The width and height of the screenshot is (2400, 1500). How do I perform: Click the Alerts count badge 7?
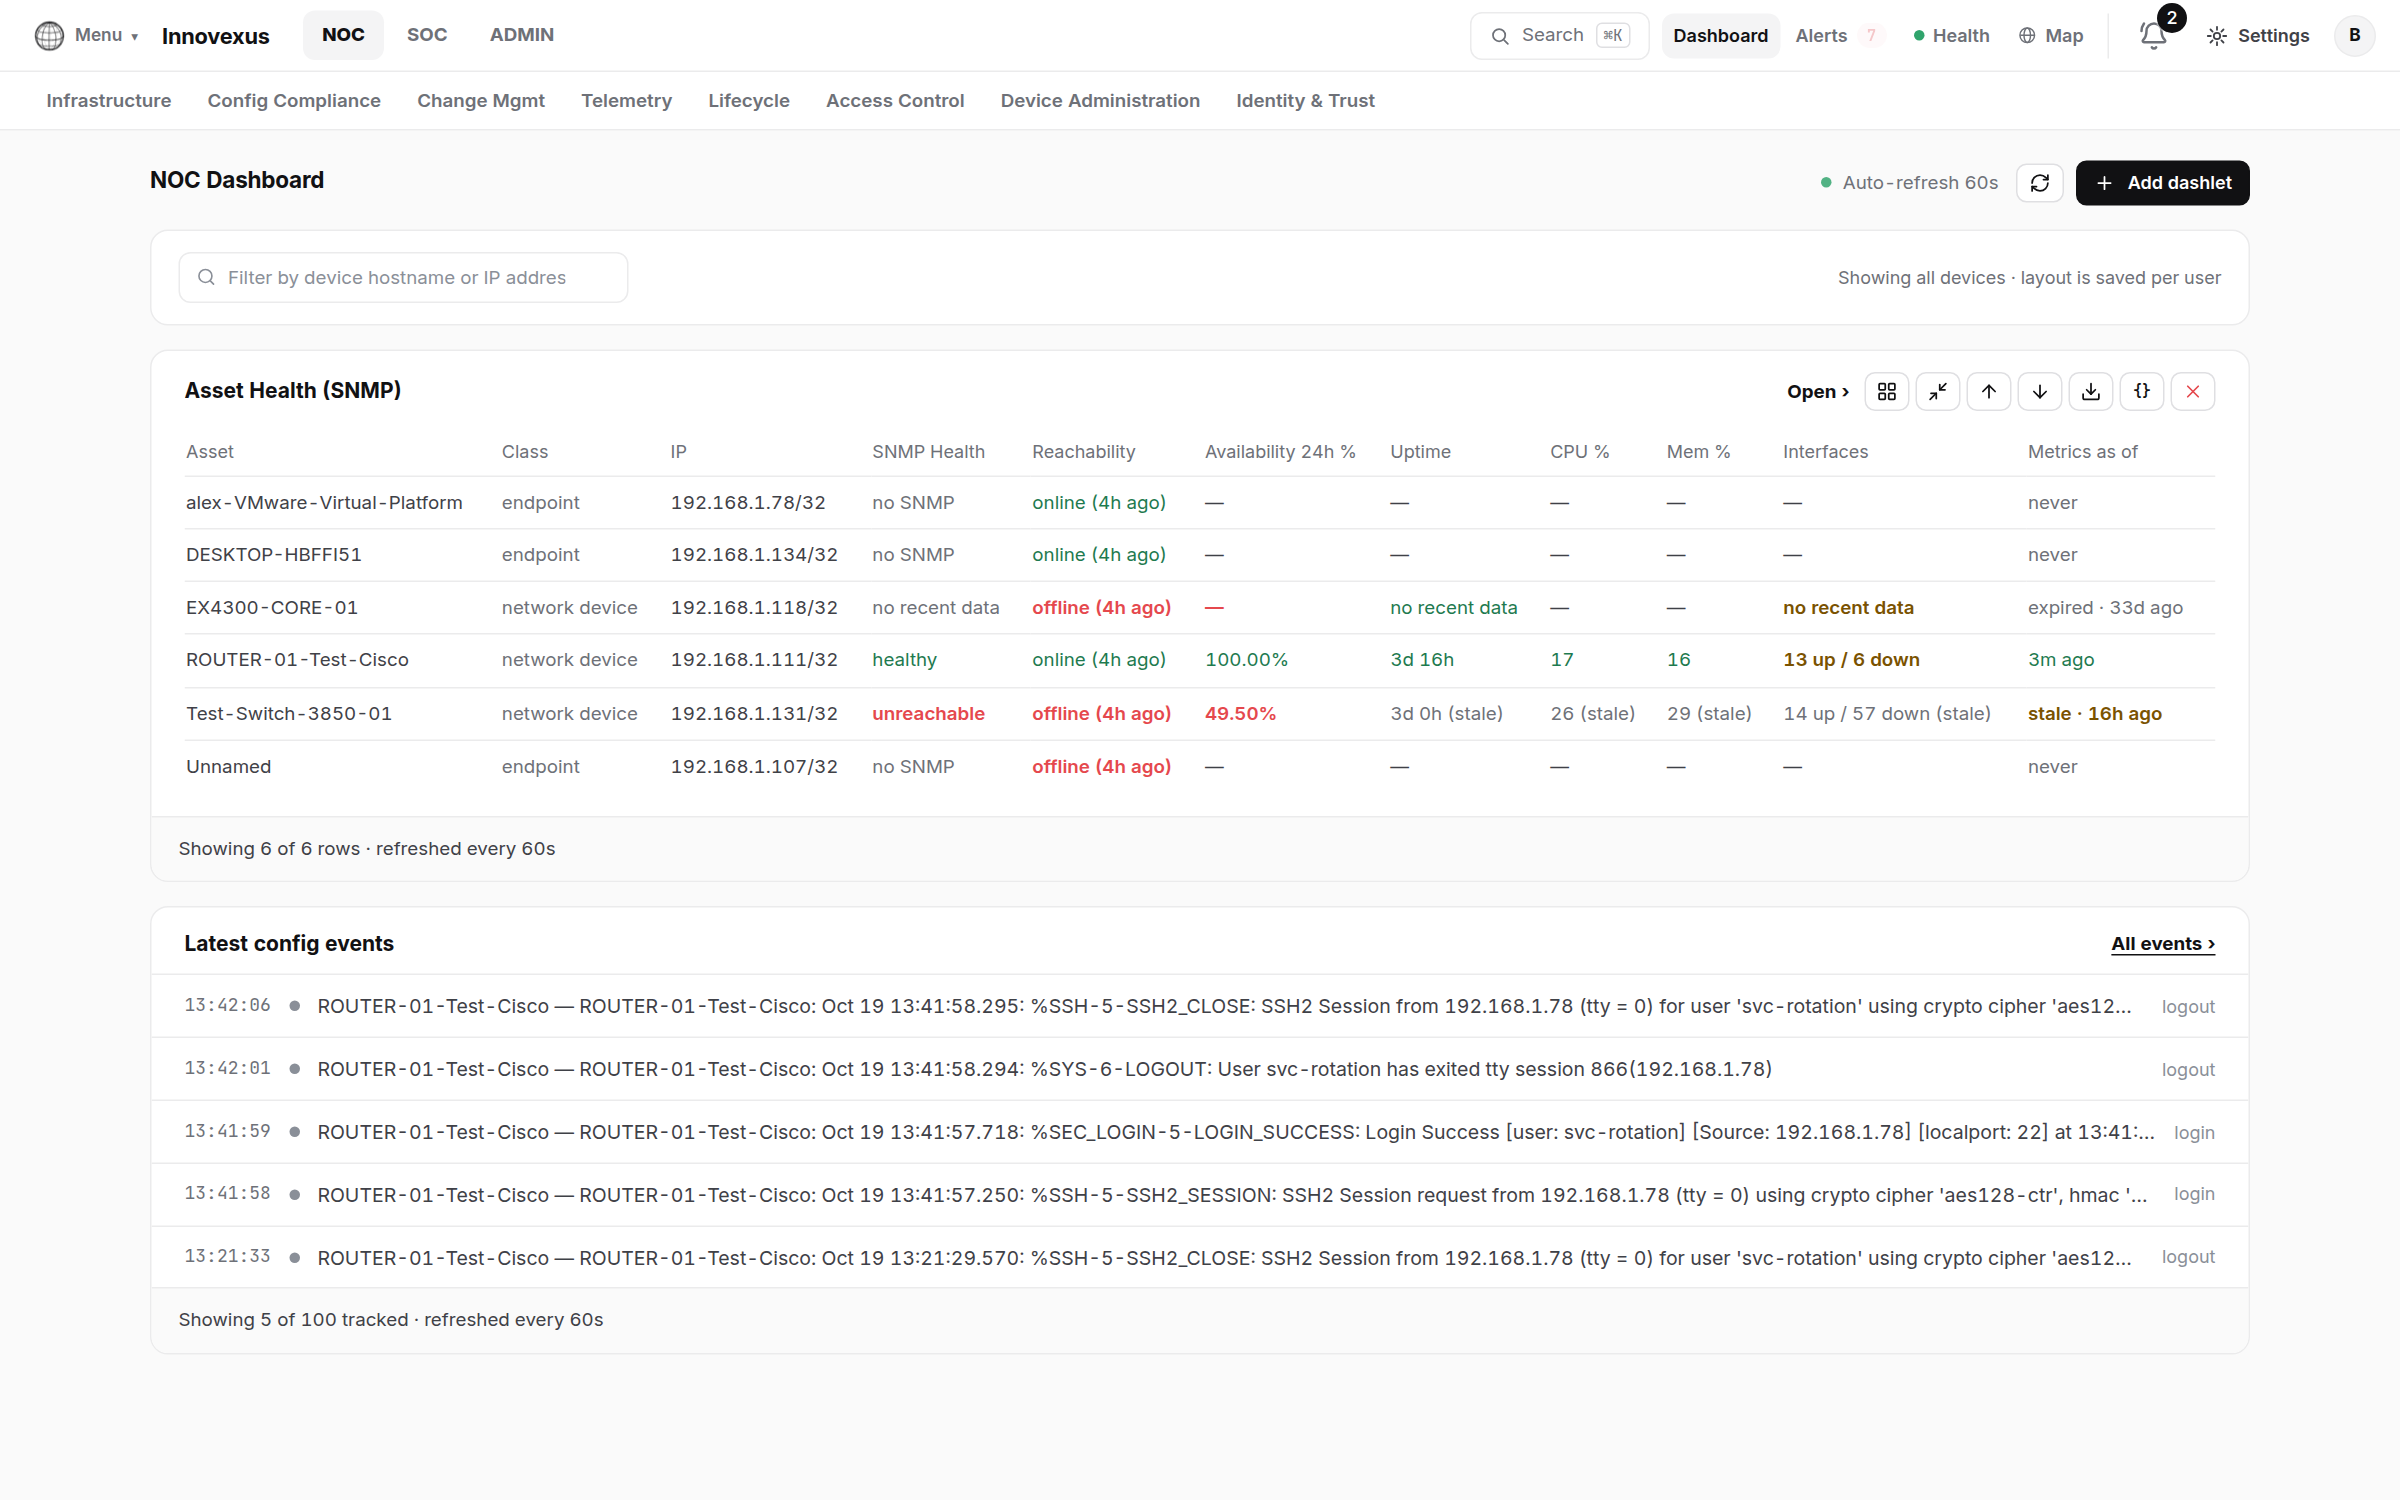(x=1871, y=36)
